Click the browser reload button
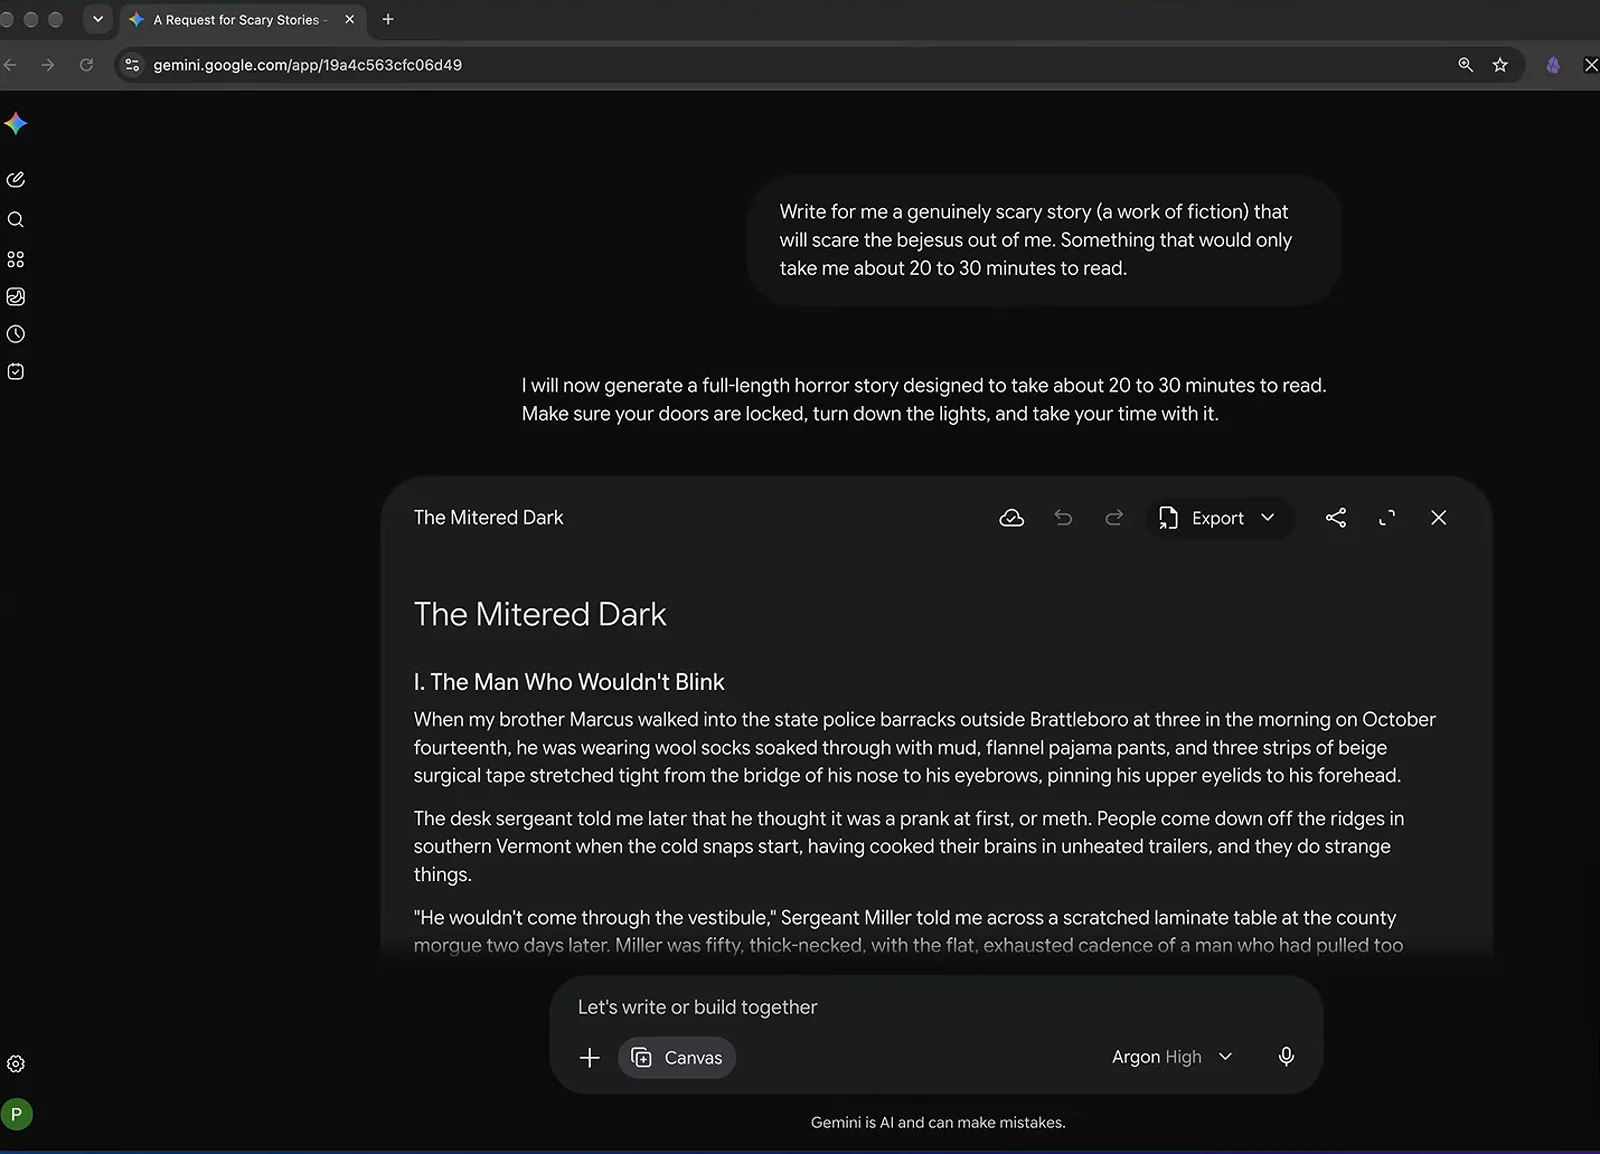Viewport: 1600px width, 1154px height. pyautogui.click(x=87, y=65)
